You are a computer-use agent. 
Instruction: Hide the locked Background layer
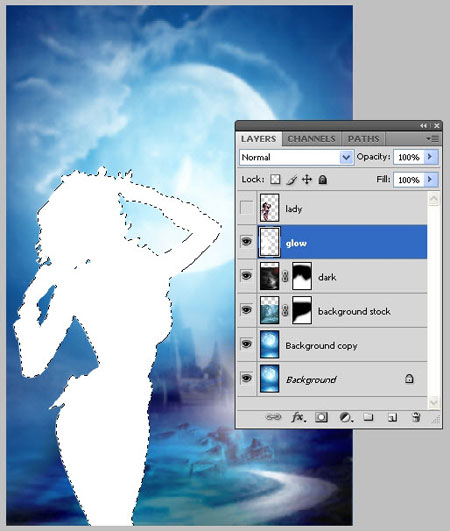click(x=246, y=378)
